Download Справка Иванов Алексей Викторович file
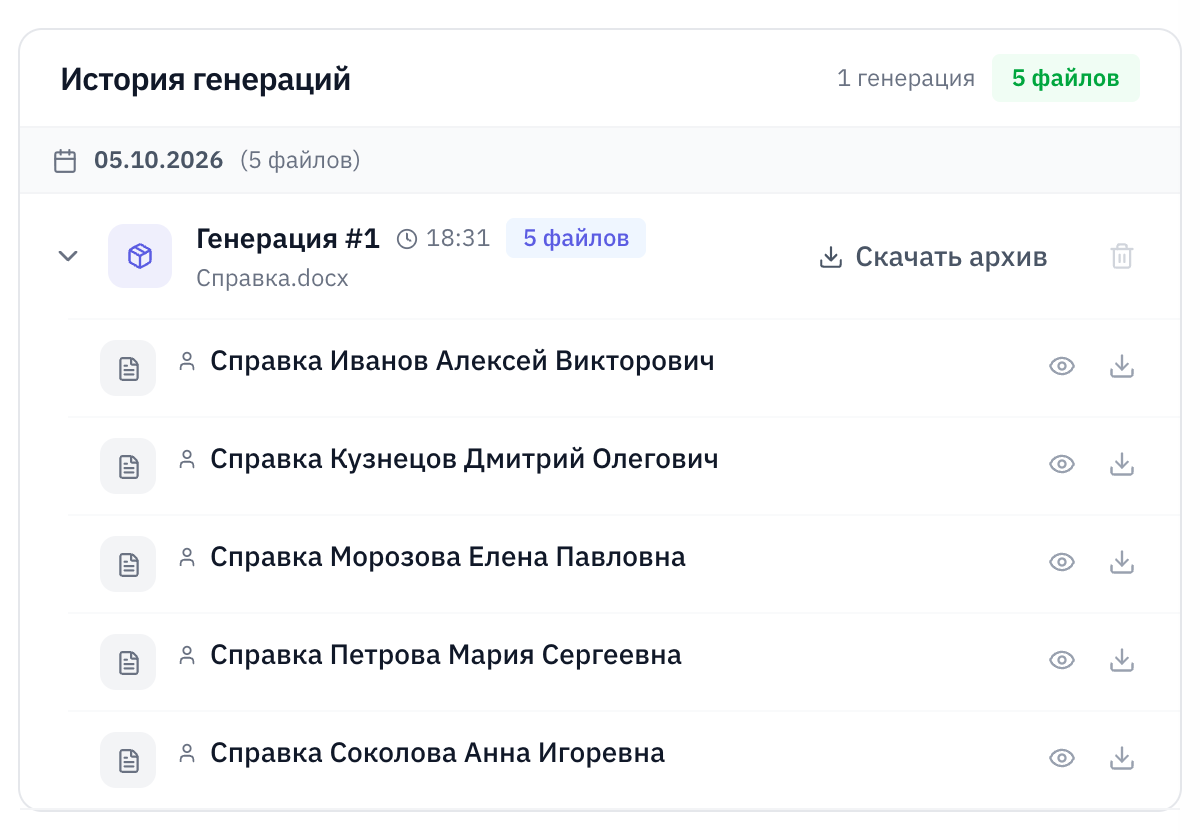Image resolution: width=1200 pixels, height=840 pixels. coord(1122,366)
